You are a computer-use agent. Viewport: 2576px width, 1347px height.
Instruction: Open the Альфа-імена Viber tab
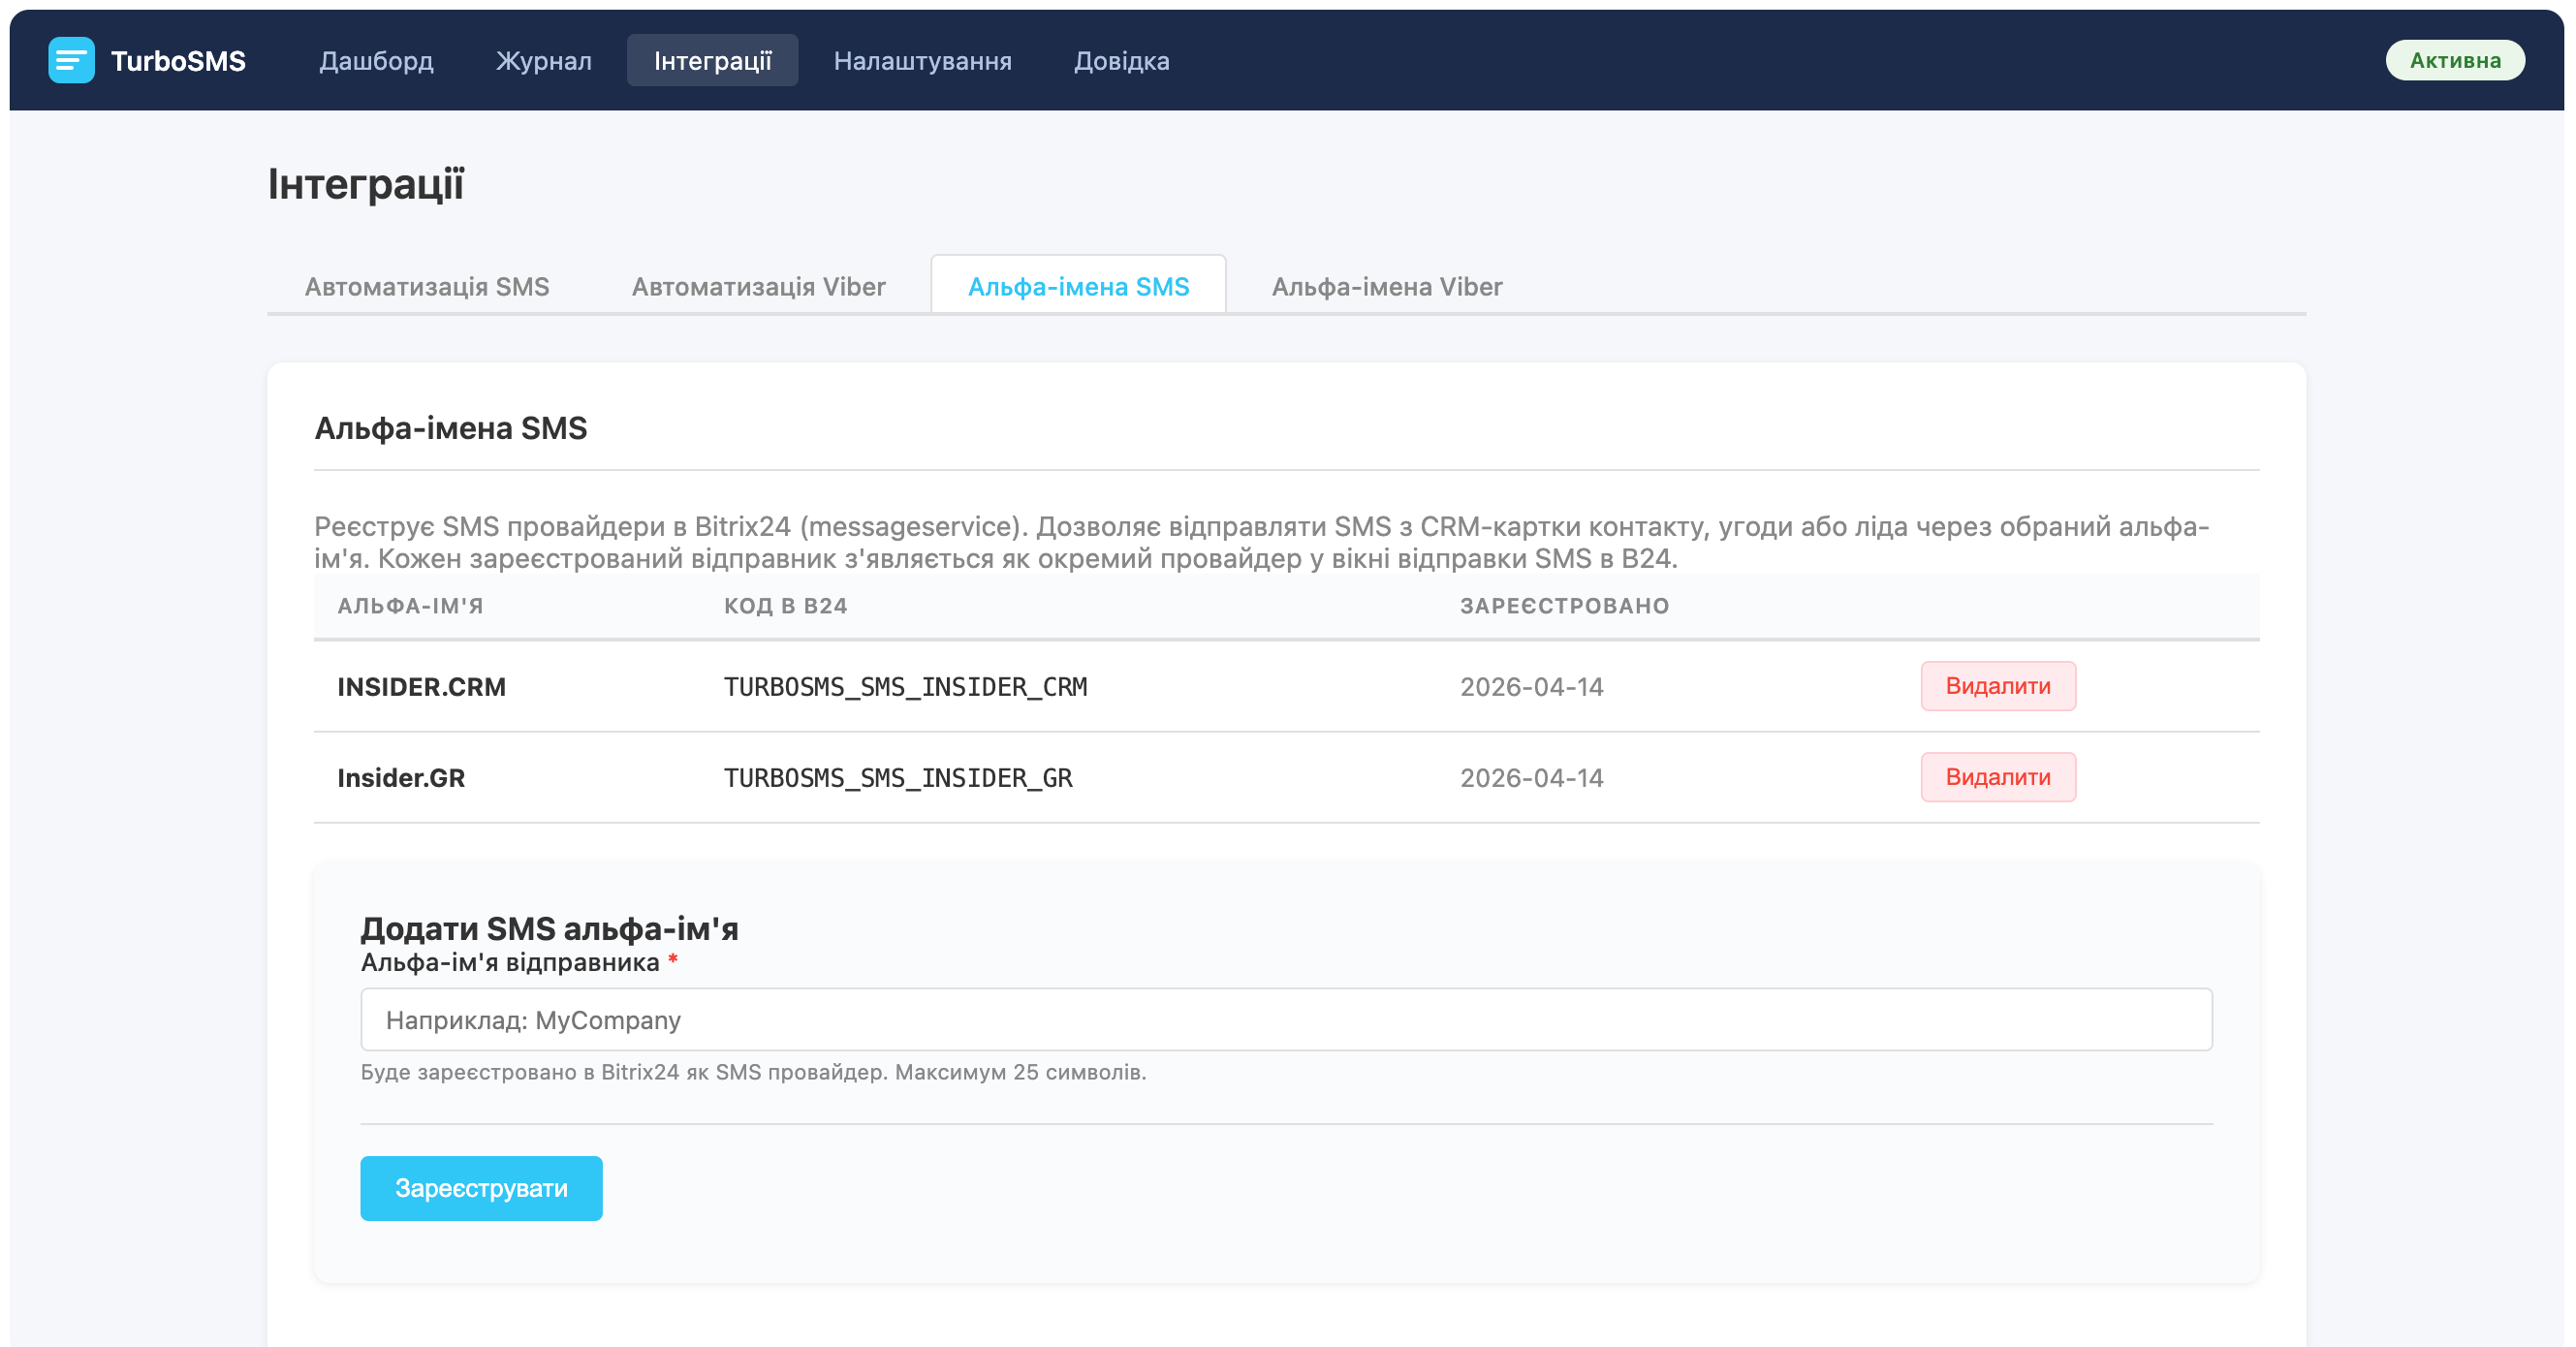coord(1386,287)
